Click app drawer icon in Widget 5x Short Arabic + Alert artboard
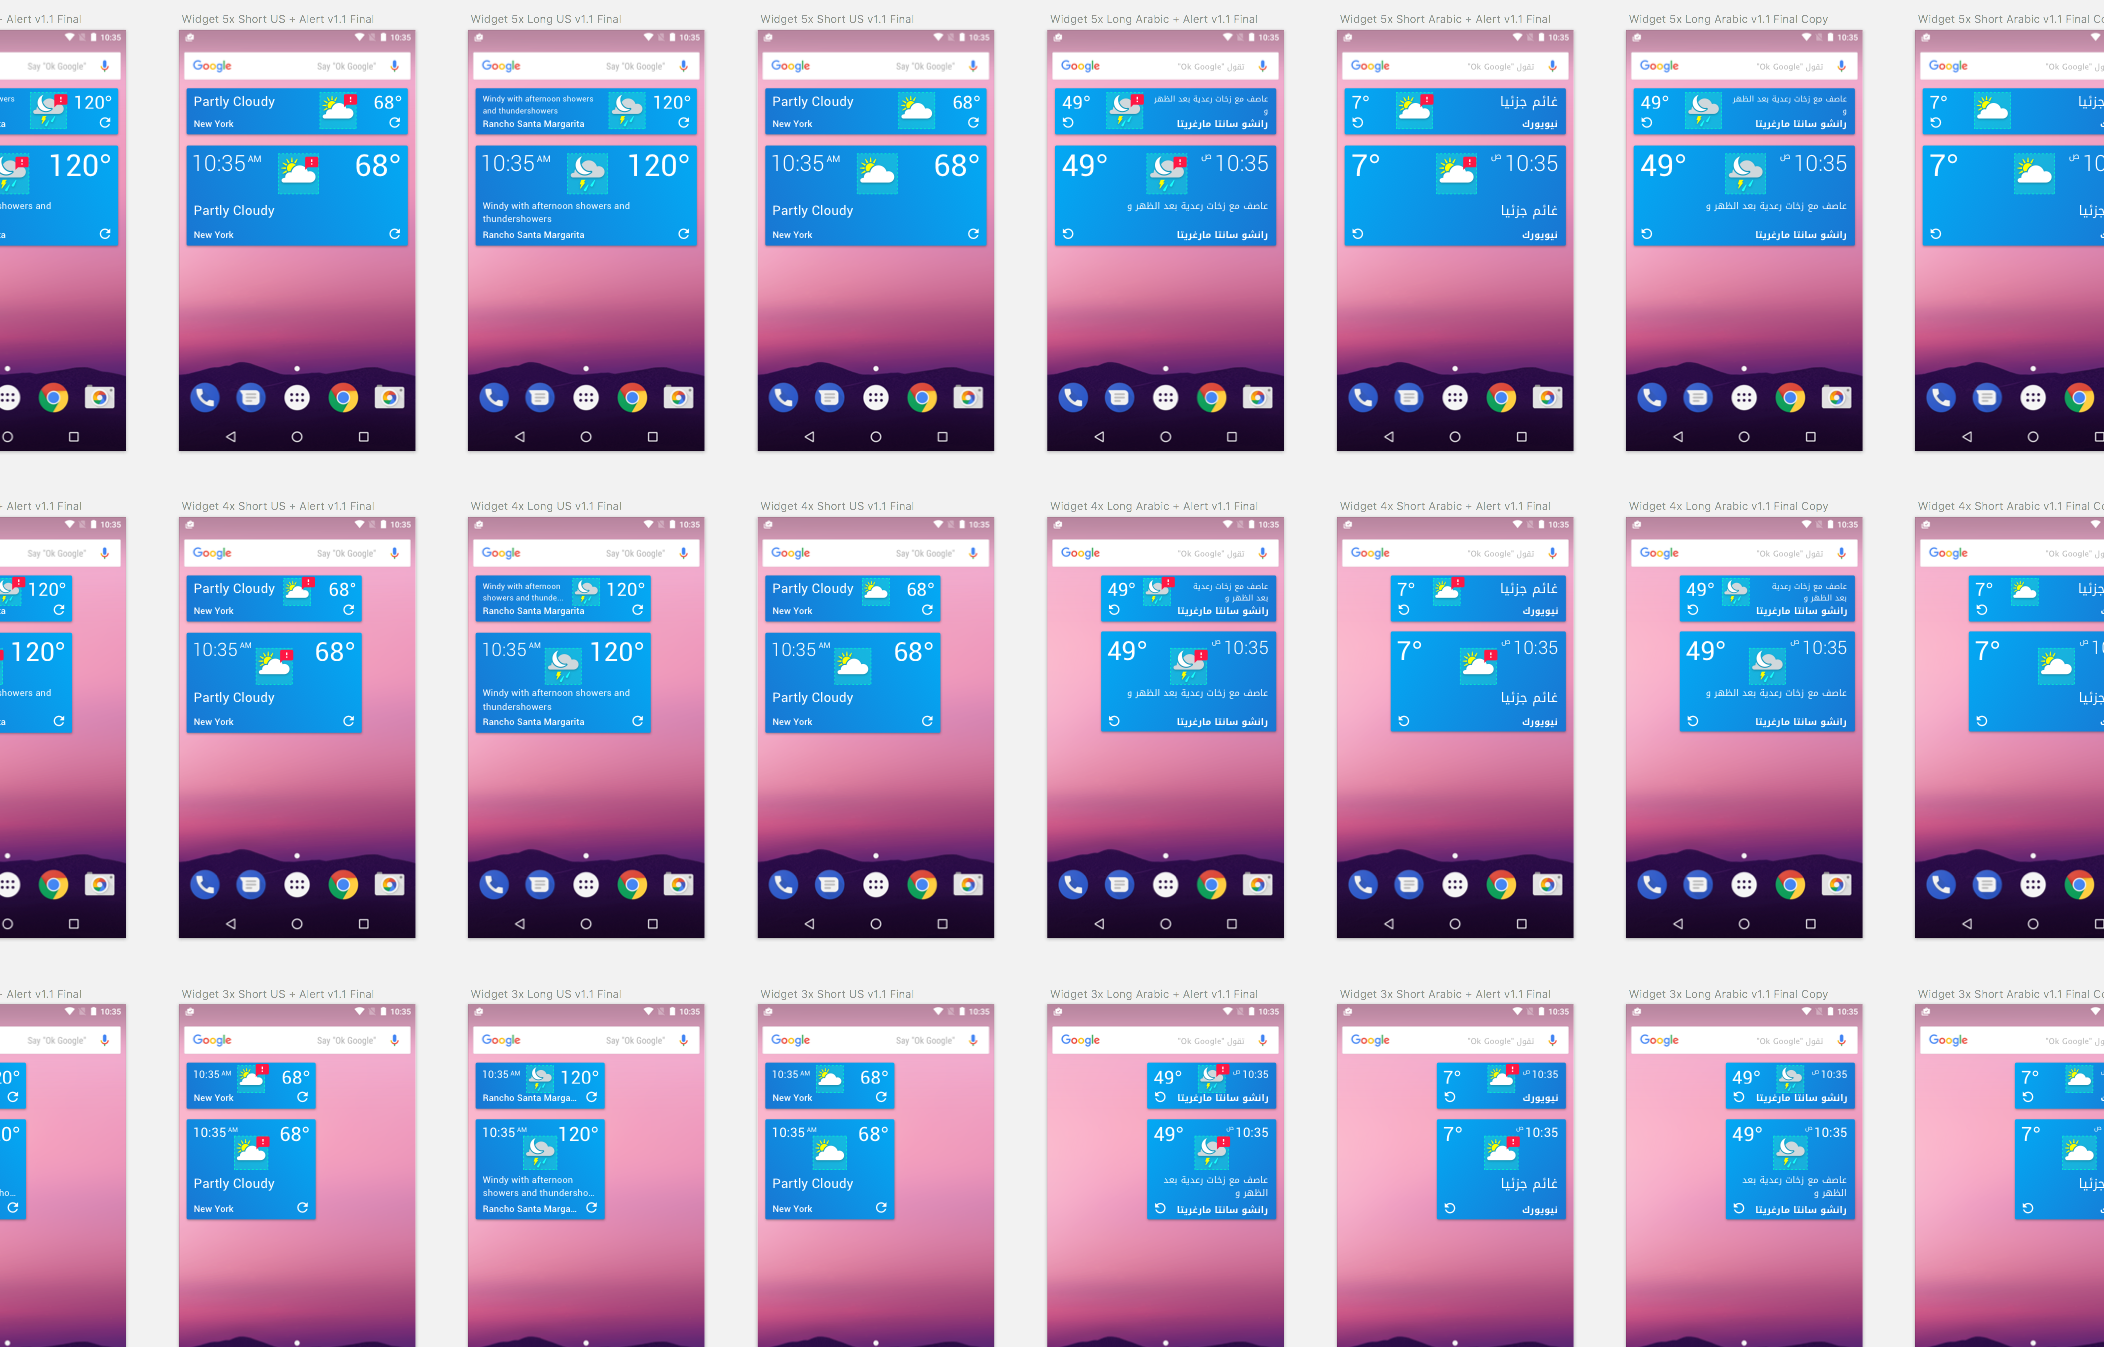Viewport: 2104px width, 1347px height. tap(1455, 398)
